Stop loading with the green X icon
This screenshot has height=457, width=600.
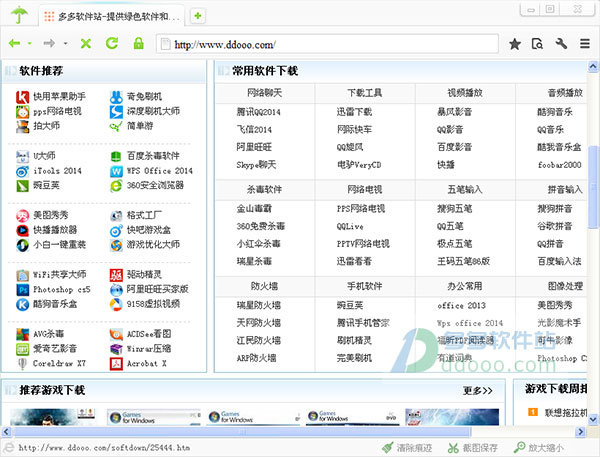pos(86,43)
